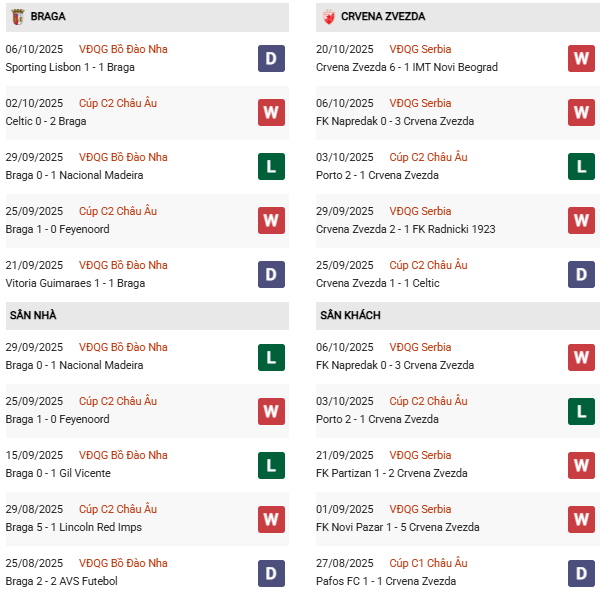Select the SÂN KHÁCH section header
This screenshot has width=600, height=594.
pyautogui.click(x=350, y=315)
